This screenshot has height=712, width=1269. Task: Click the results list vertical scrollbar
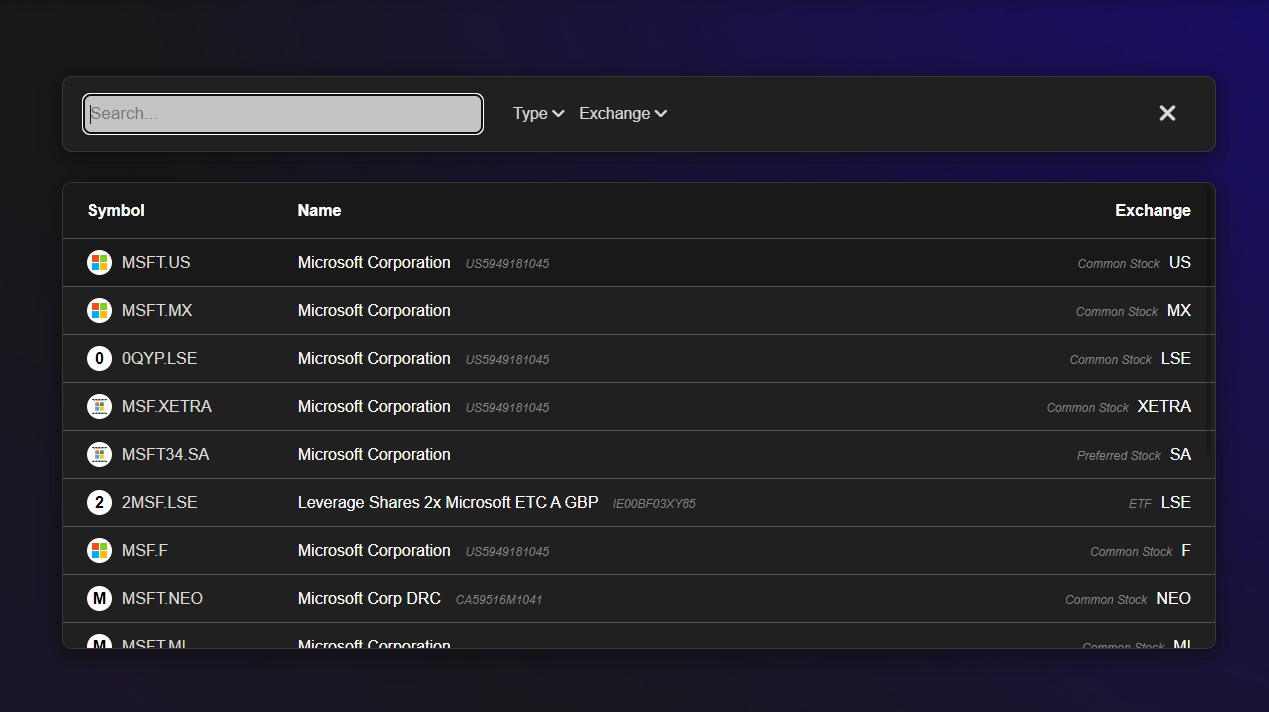1210,320
